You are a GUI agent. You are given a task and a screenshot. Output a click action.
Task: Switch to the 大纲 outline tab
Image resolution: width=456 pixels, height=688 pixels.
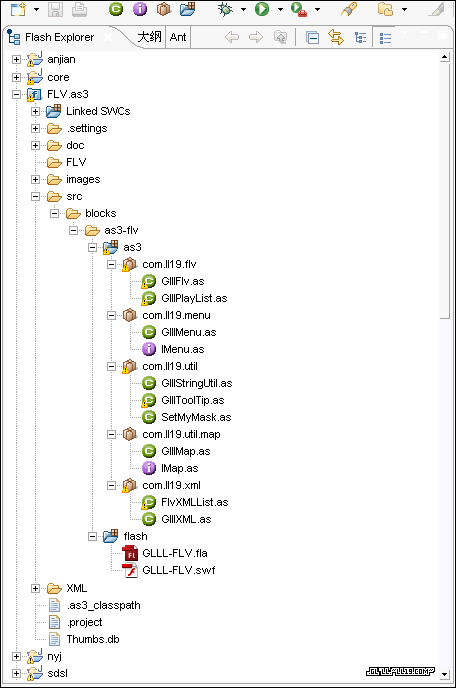coord(149,37)
